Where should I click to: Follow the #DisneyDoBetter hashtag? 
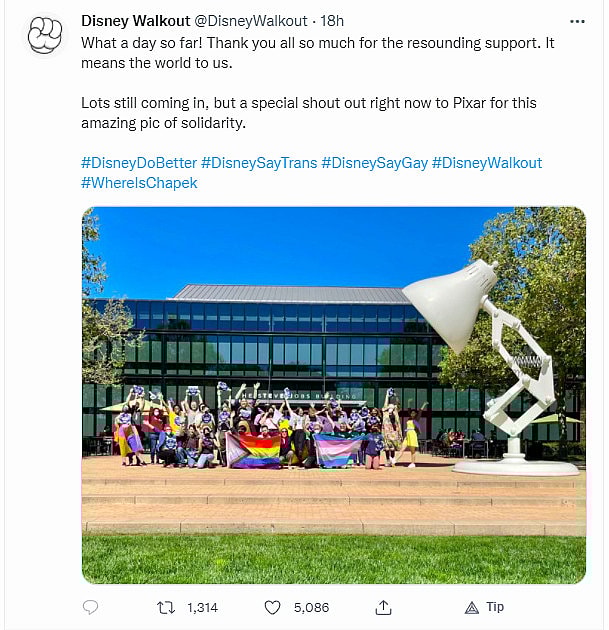pyautogui.click(x=138, y=162)
